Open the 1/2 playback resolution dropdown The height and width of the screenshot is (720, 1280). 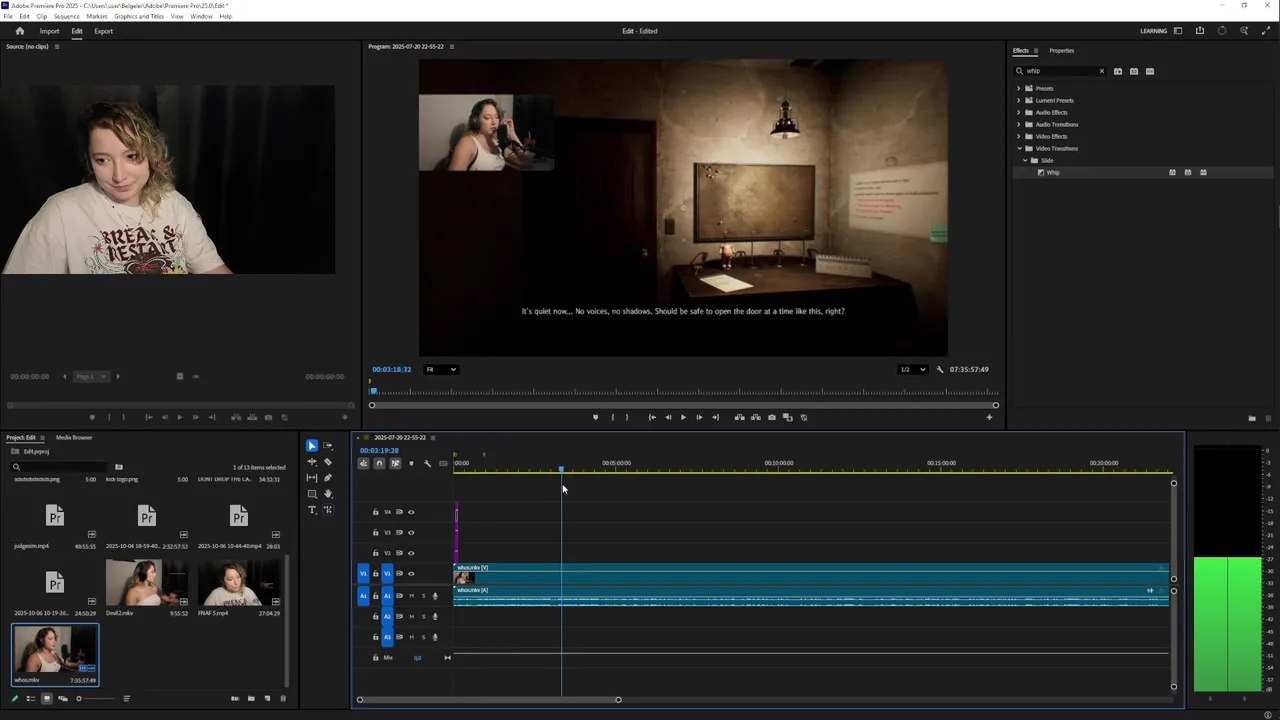(x=911, y=369)
